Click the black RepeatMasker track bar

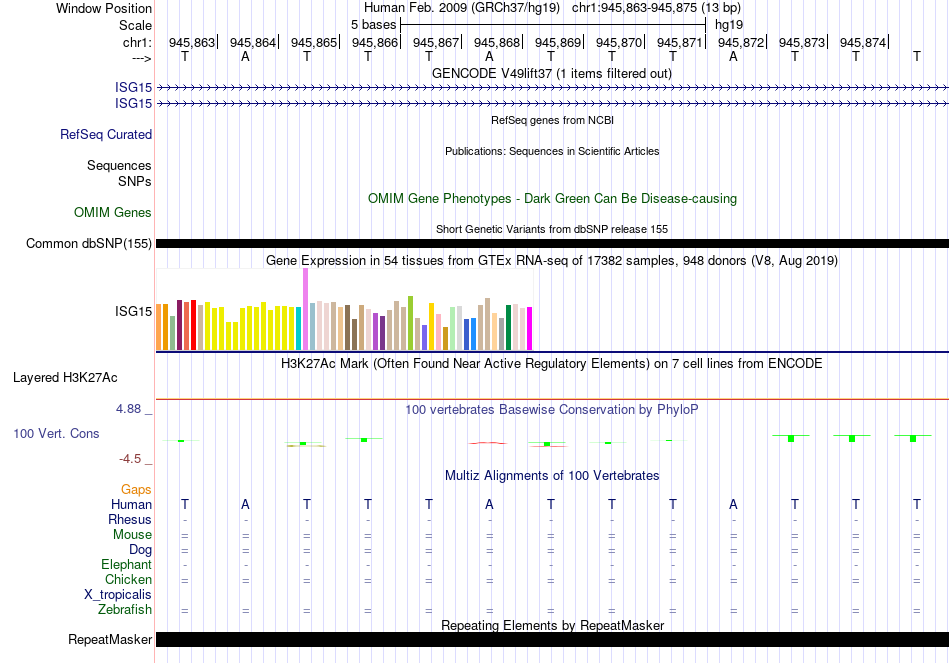point(552,639)
